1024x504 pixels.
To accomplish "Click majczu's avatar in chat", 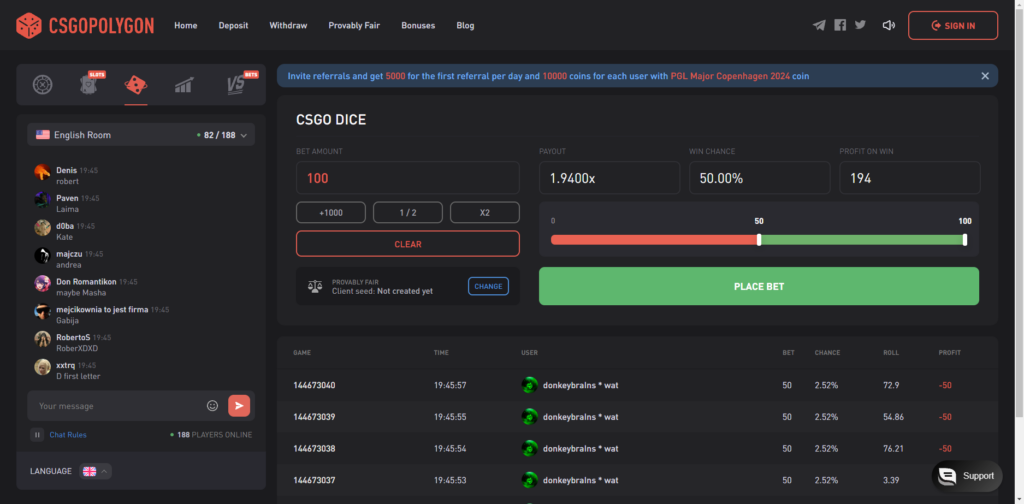I will [42, 256].
